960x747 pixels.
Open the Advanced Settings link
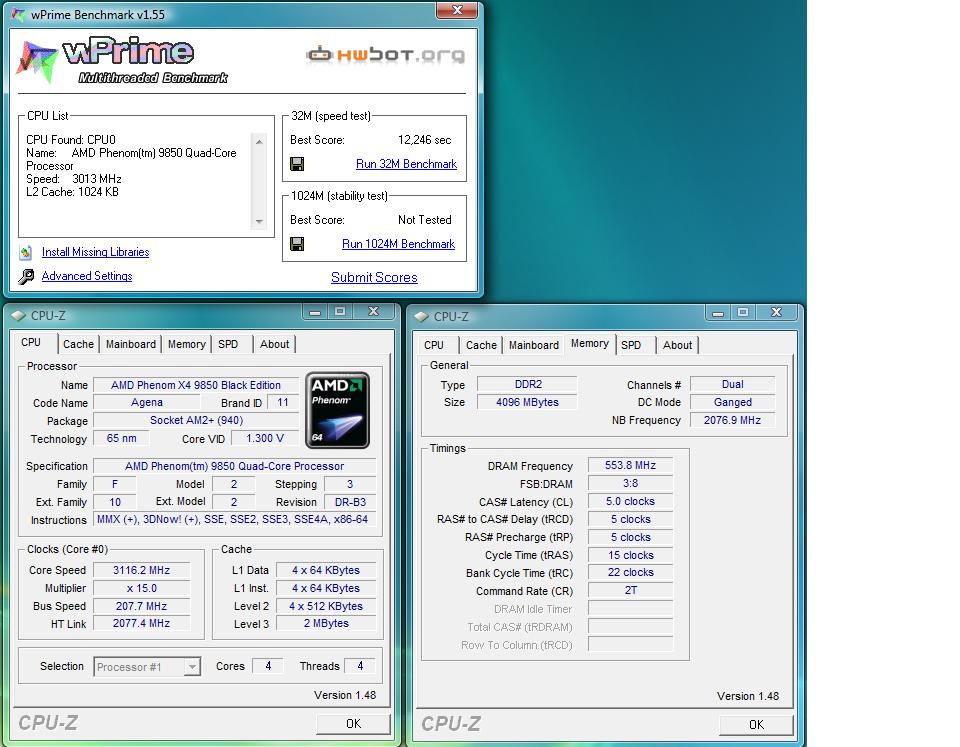pos(87,276)
